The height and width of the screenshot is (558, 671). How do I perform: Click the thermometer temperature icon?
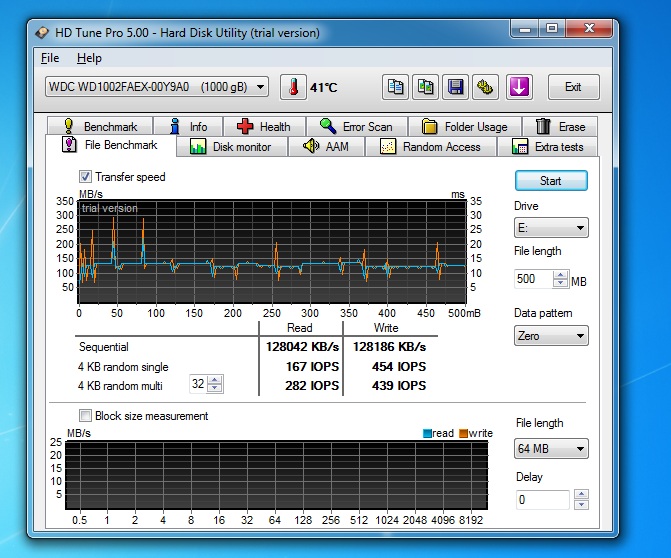[x=293, y=87]
